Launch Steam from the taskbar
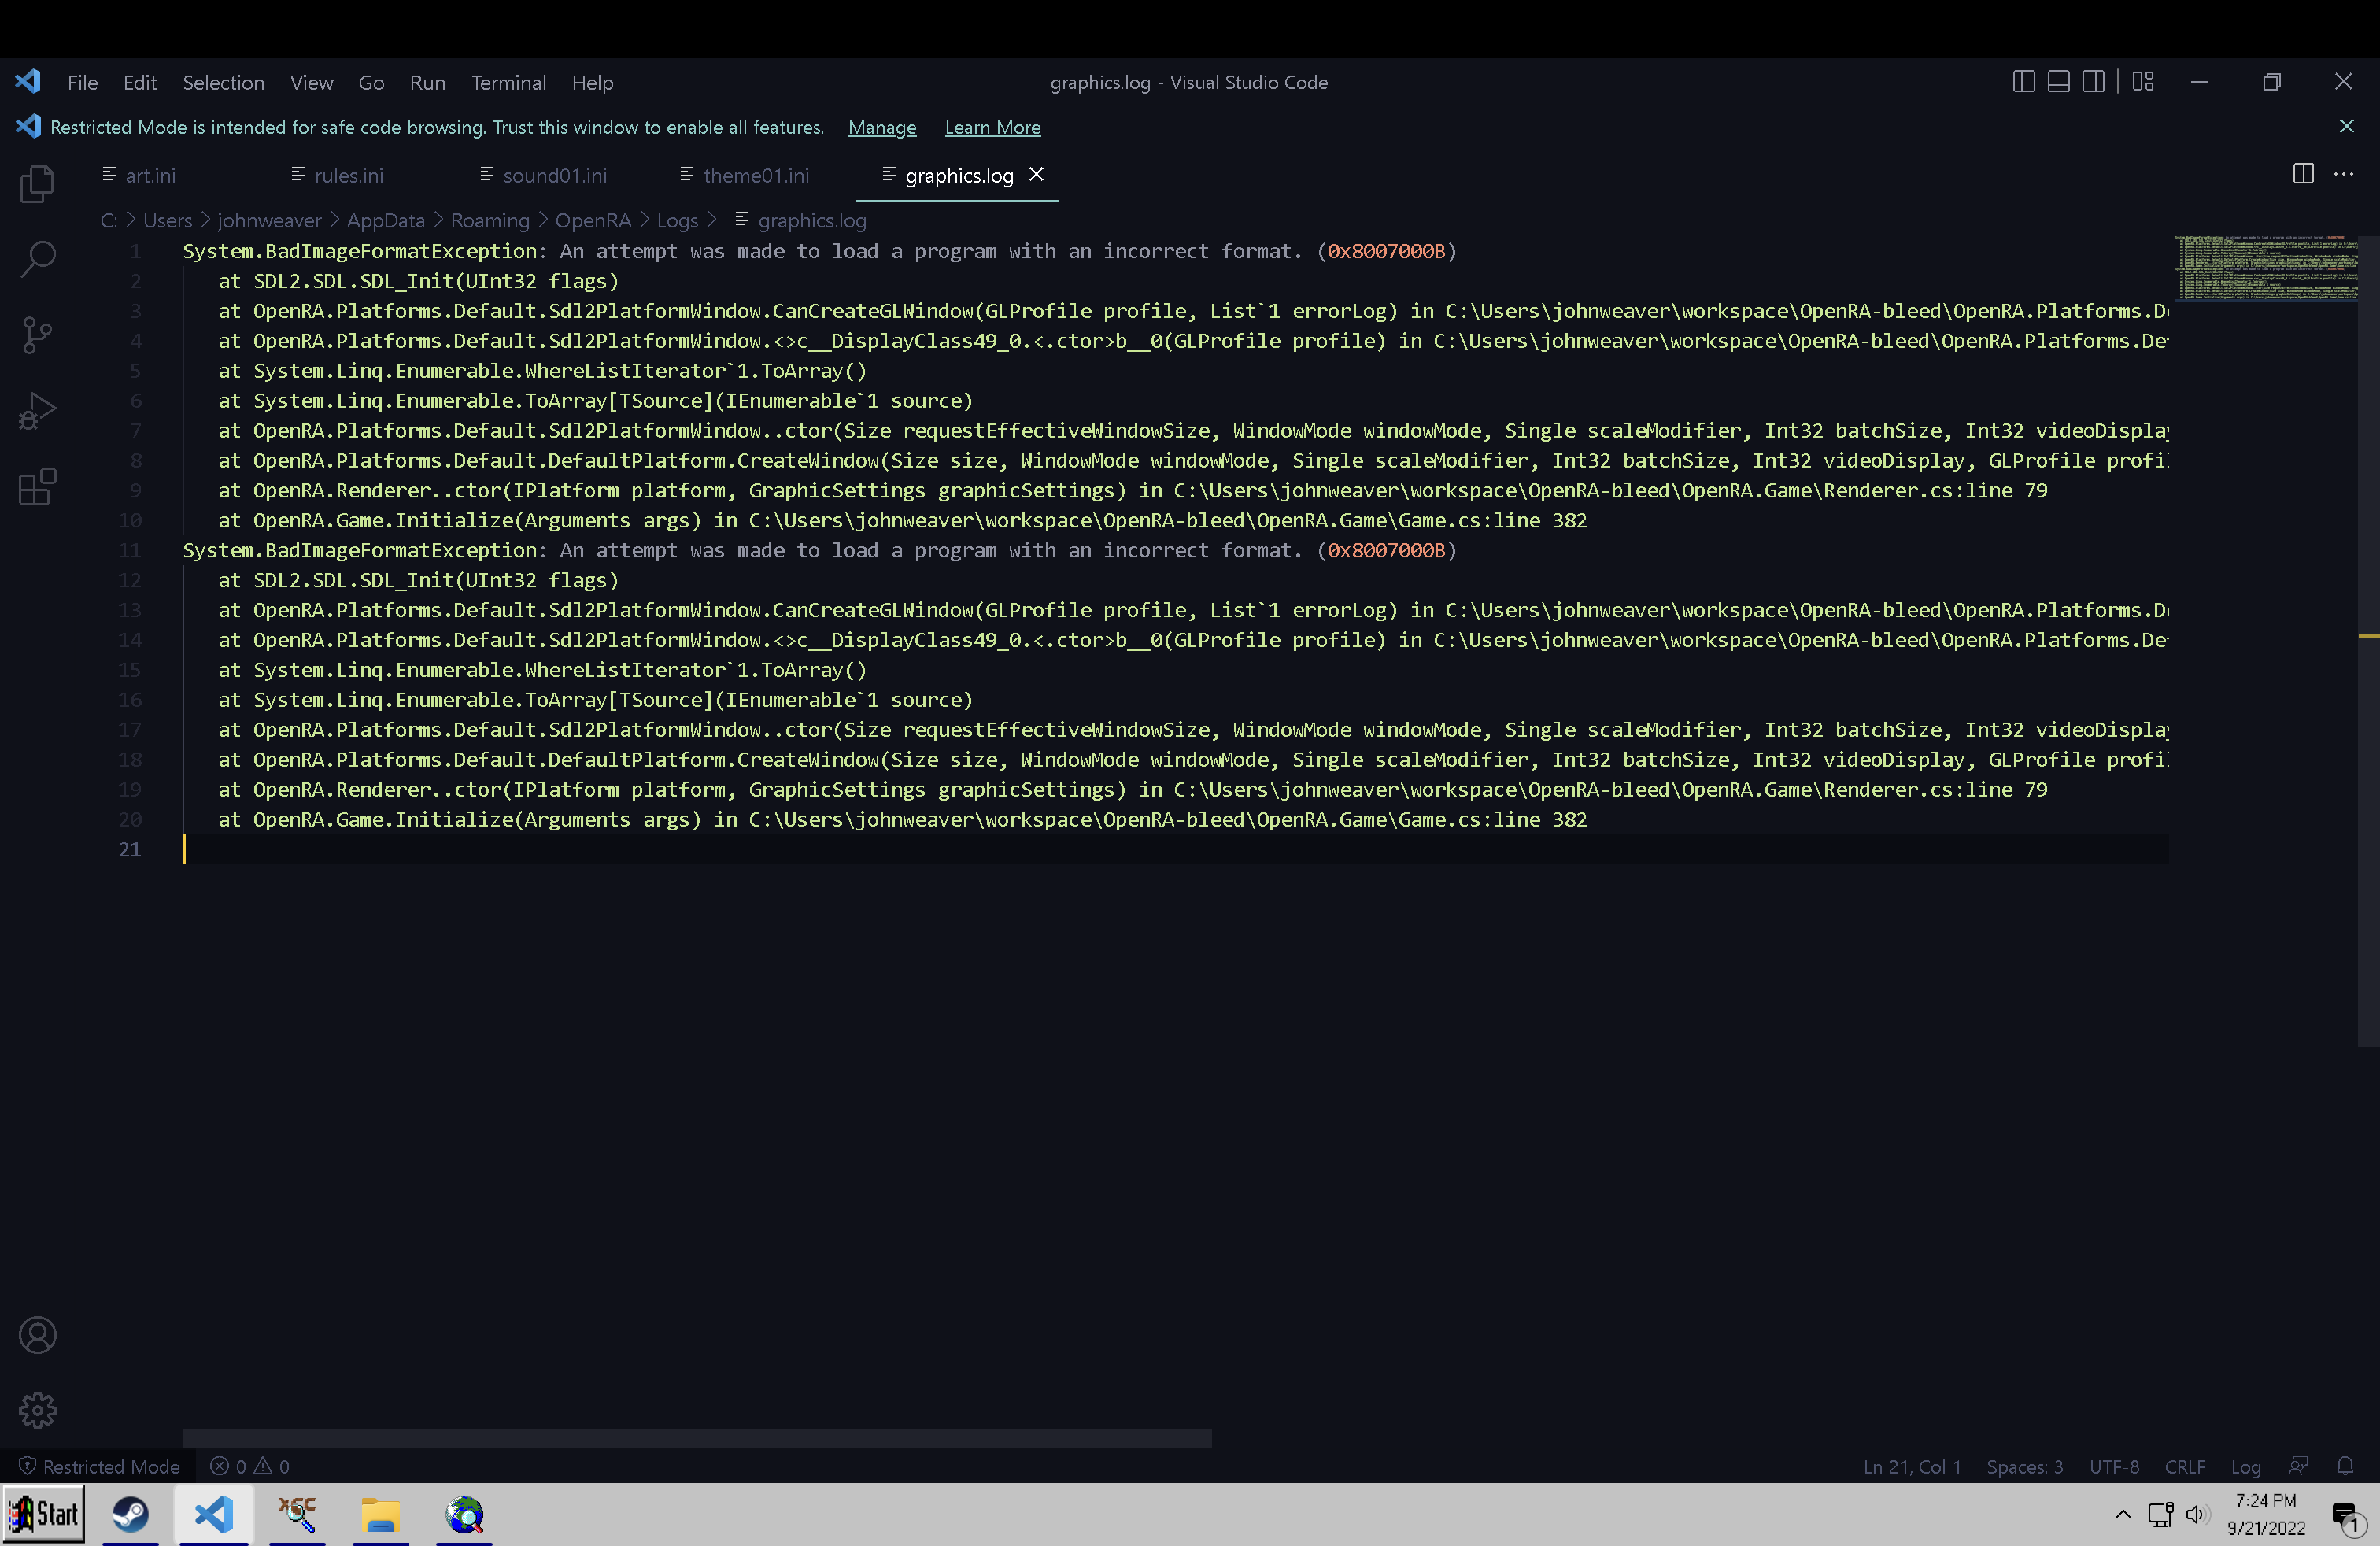This screenshot has width=2380, height=1546. coord(130,1513)
